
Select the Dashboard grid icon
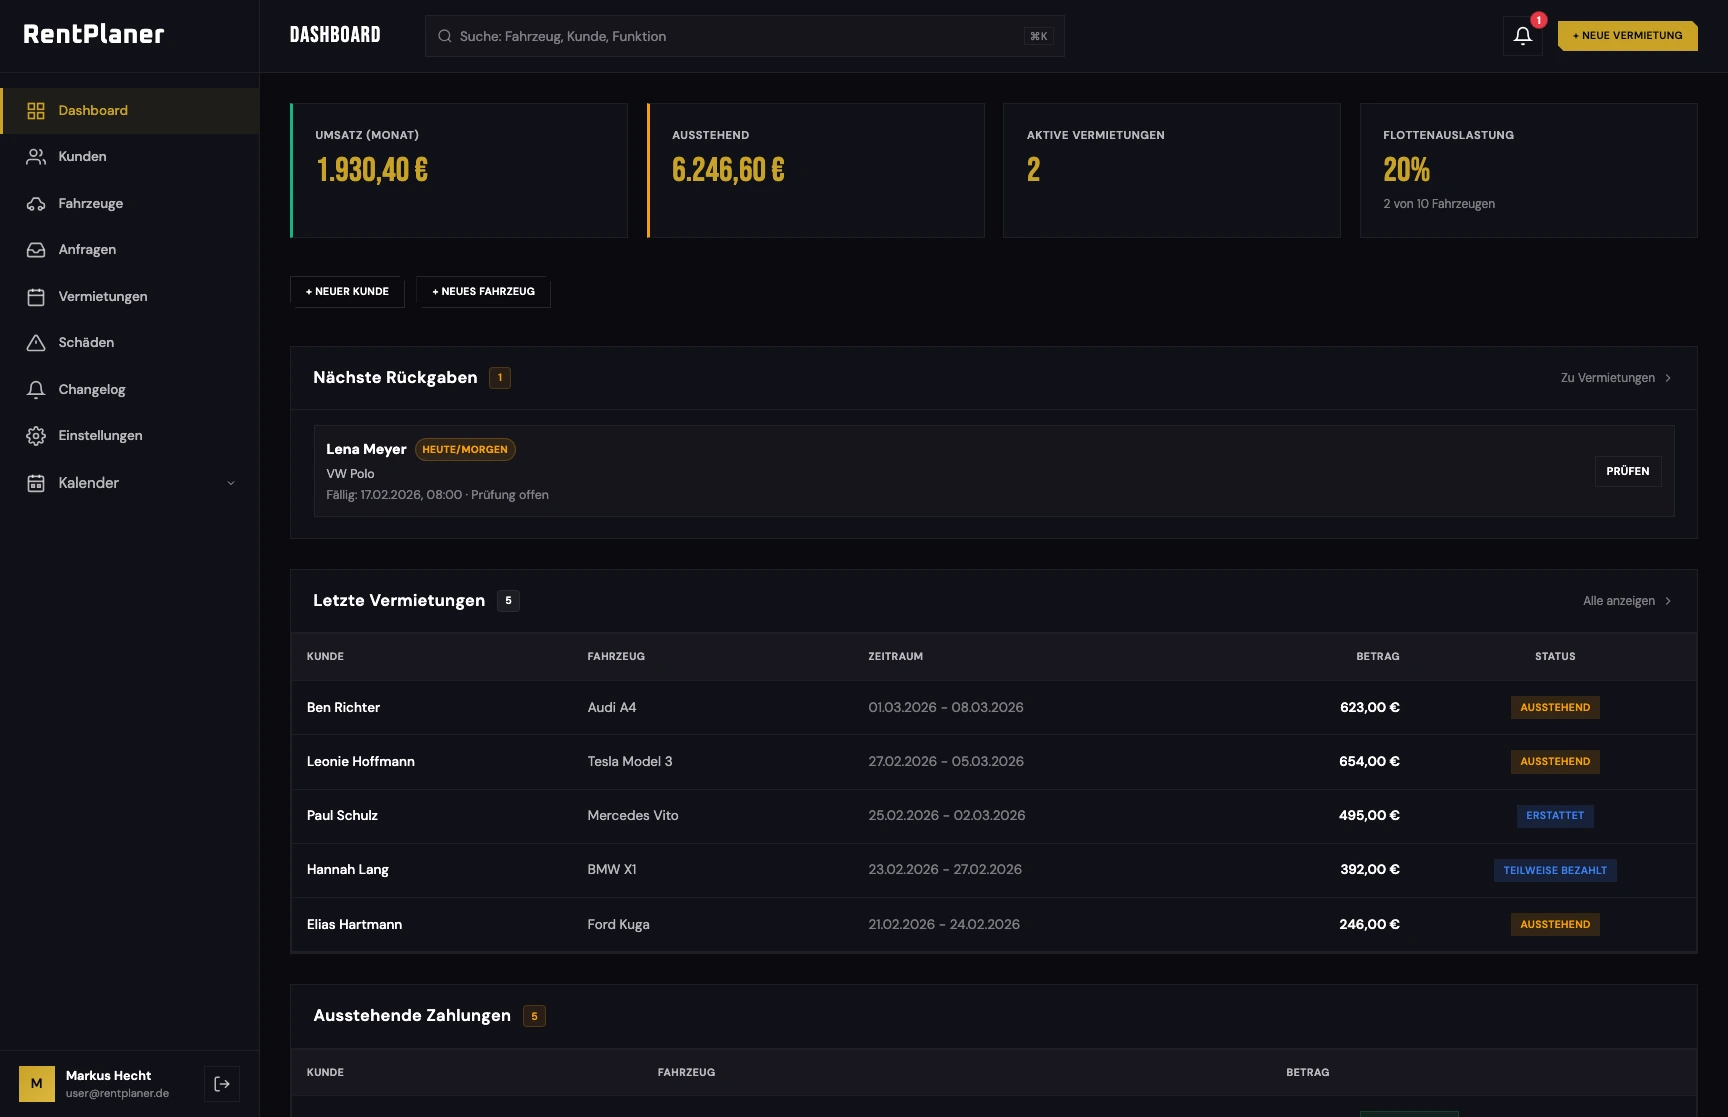(36, 110)
